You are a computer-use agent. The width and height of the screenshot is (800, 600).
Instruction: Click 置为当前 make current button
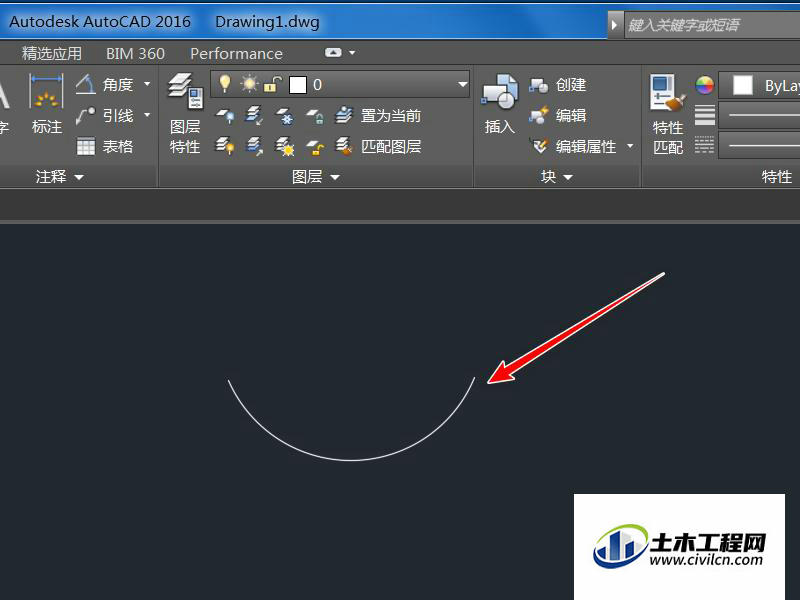tap(378, 116)
